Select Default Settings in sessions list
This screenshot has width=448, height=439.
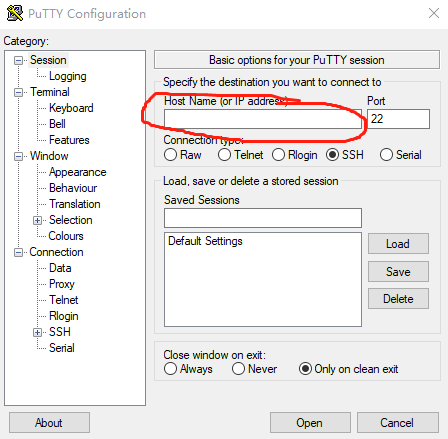click(x=205, y=241)
